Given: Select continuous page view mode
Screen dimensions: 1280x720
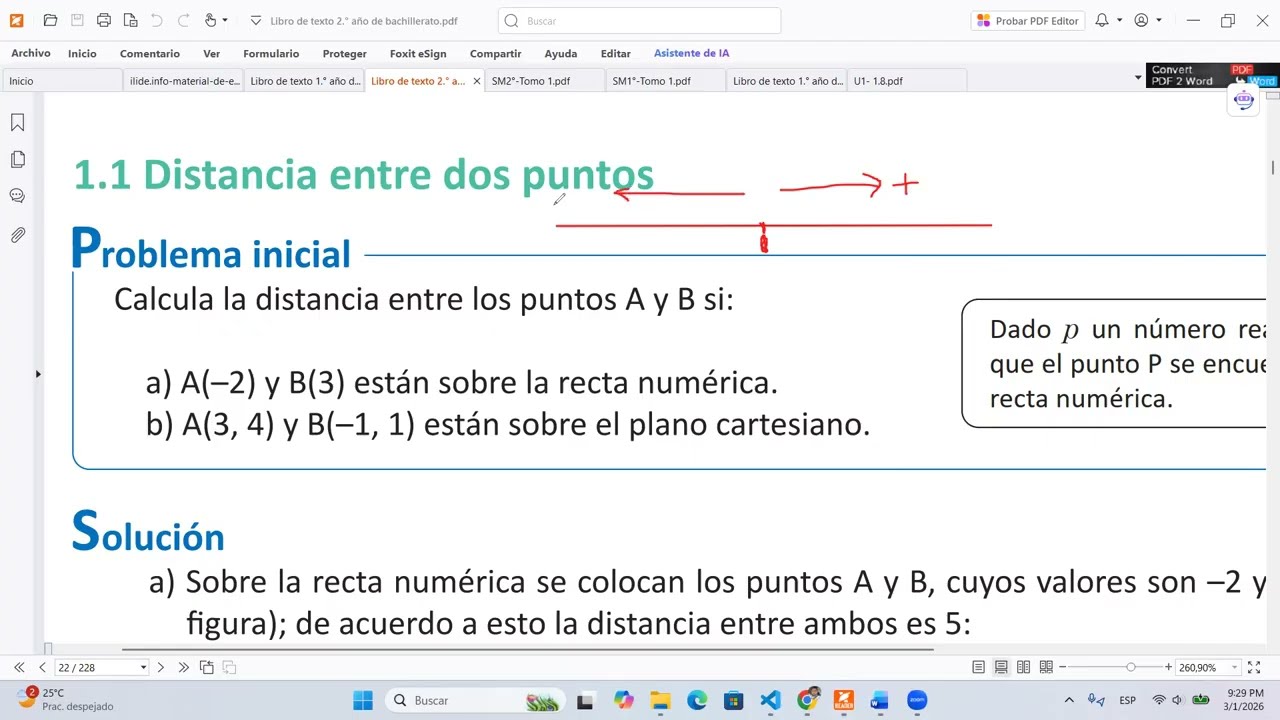Looking at the screenshot, I should tap(1001, 667).
